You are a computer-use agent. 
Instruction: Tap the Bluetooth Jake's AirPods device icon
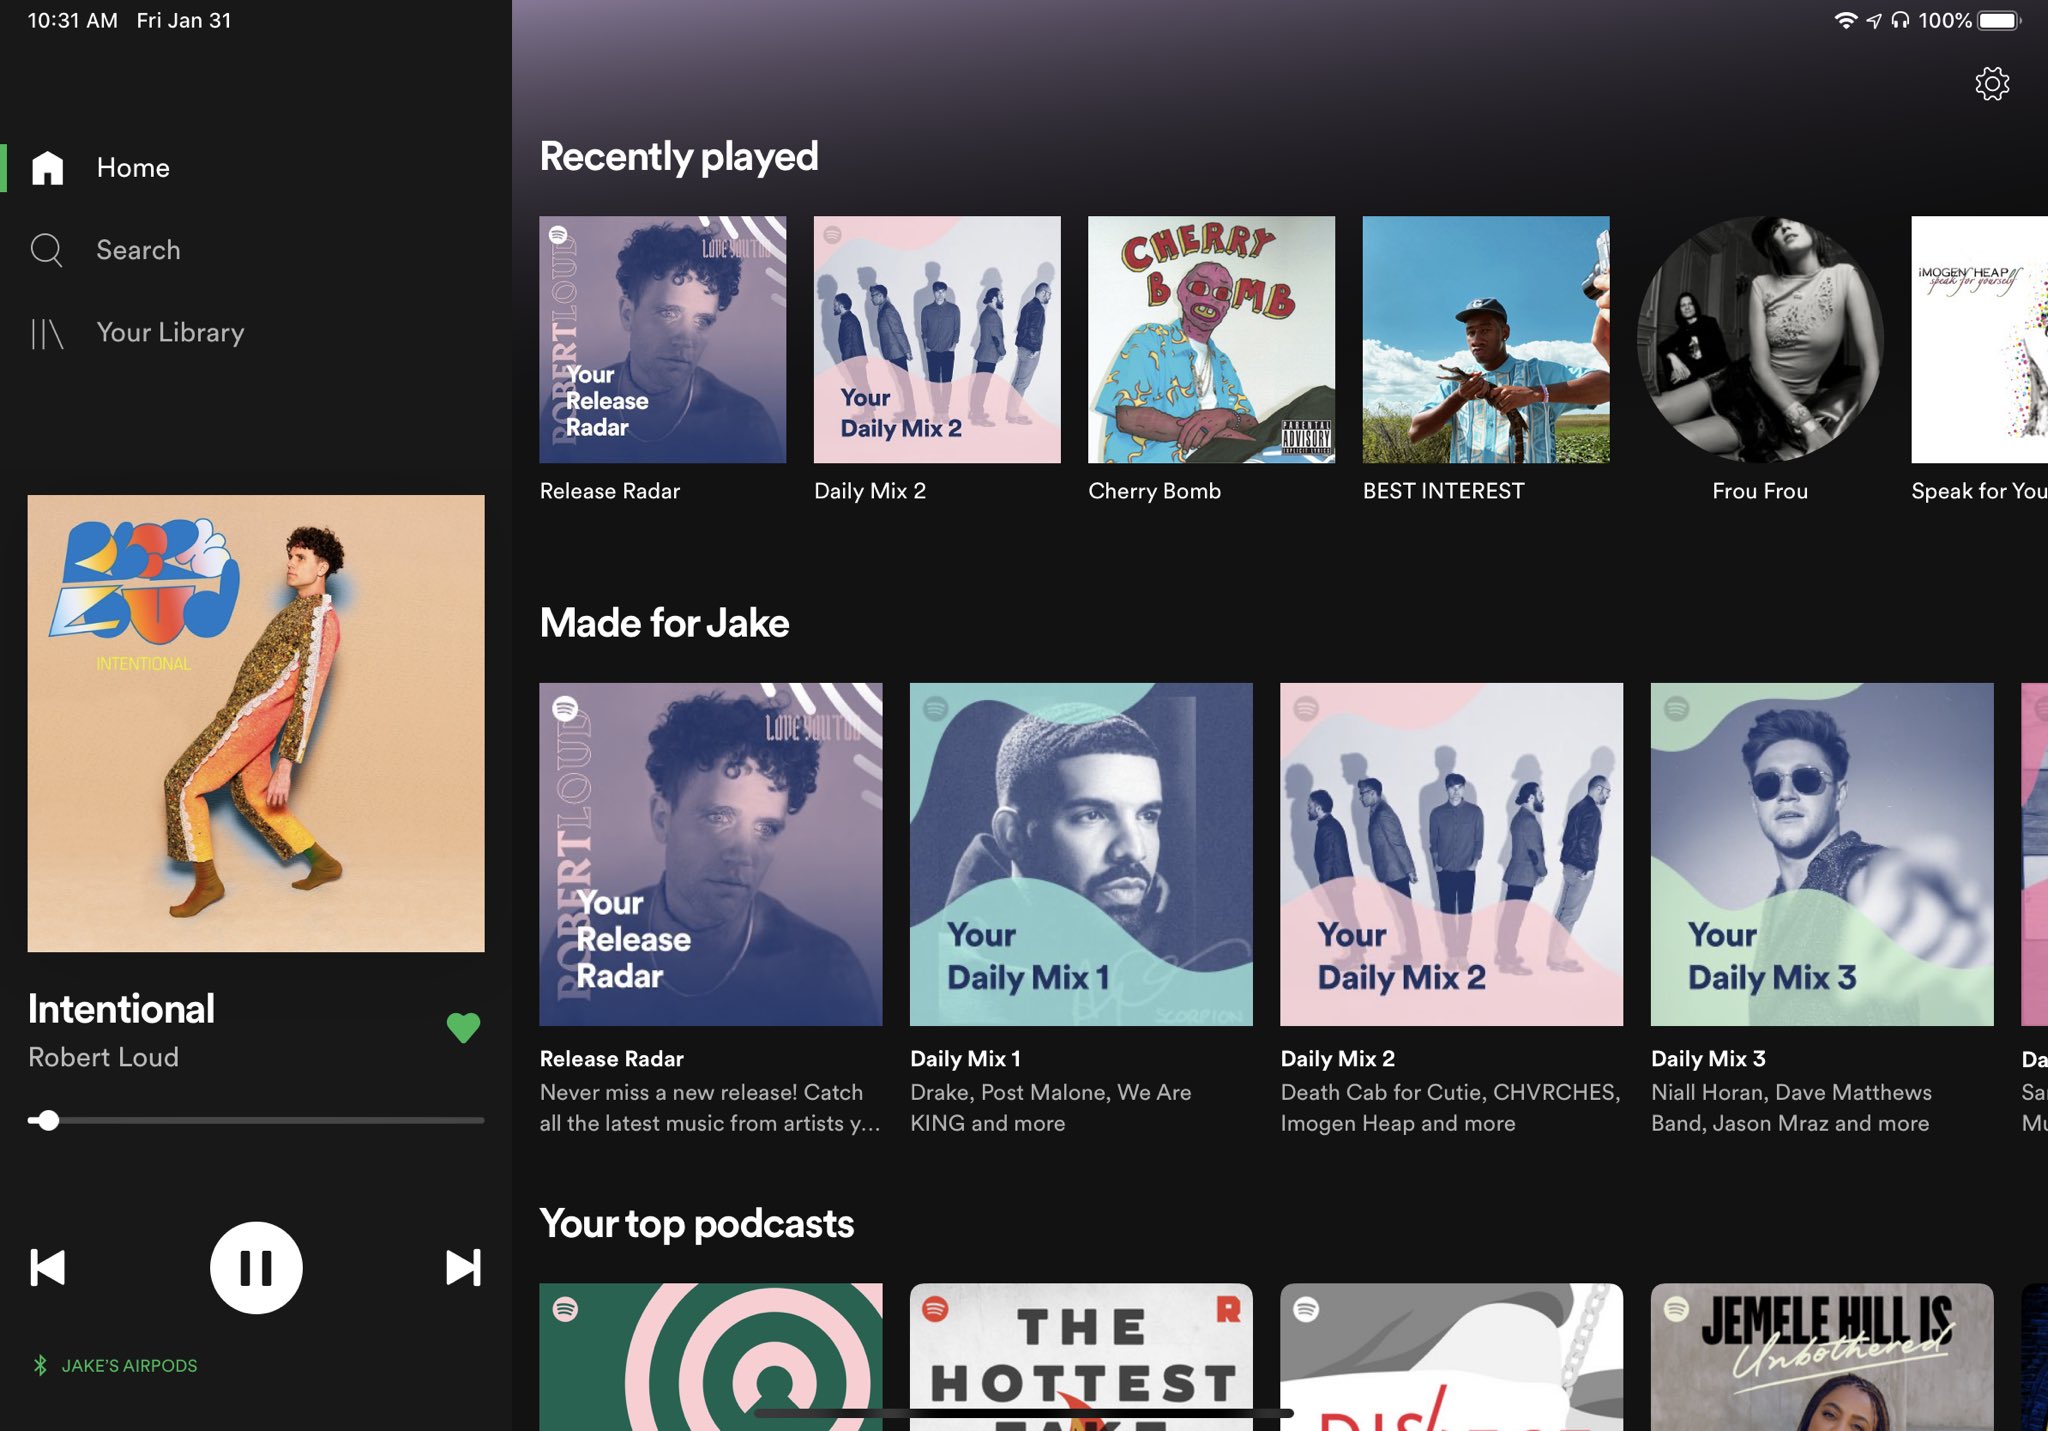coord(40,1365)
